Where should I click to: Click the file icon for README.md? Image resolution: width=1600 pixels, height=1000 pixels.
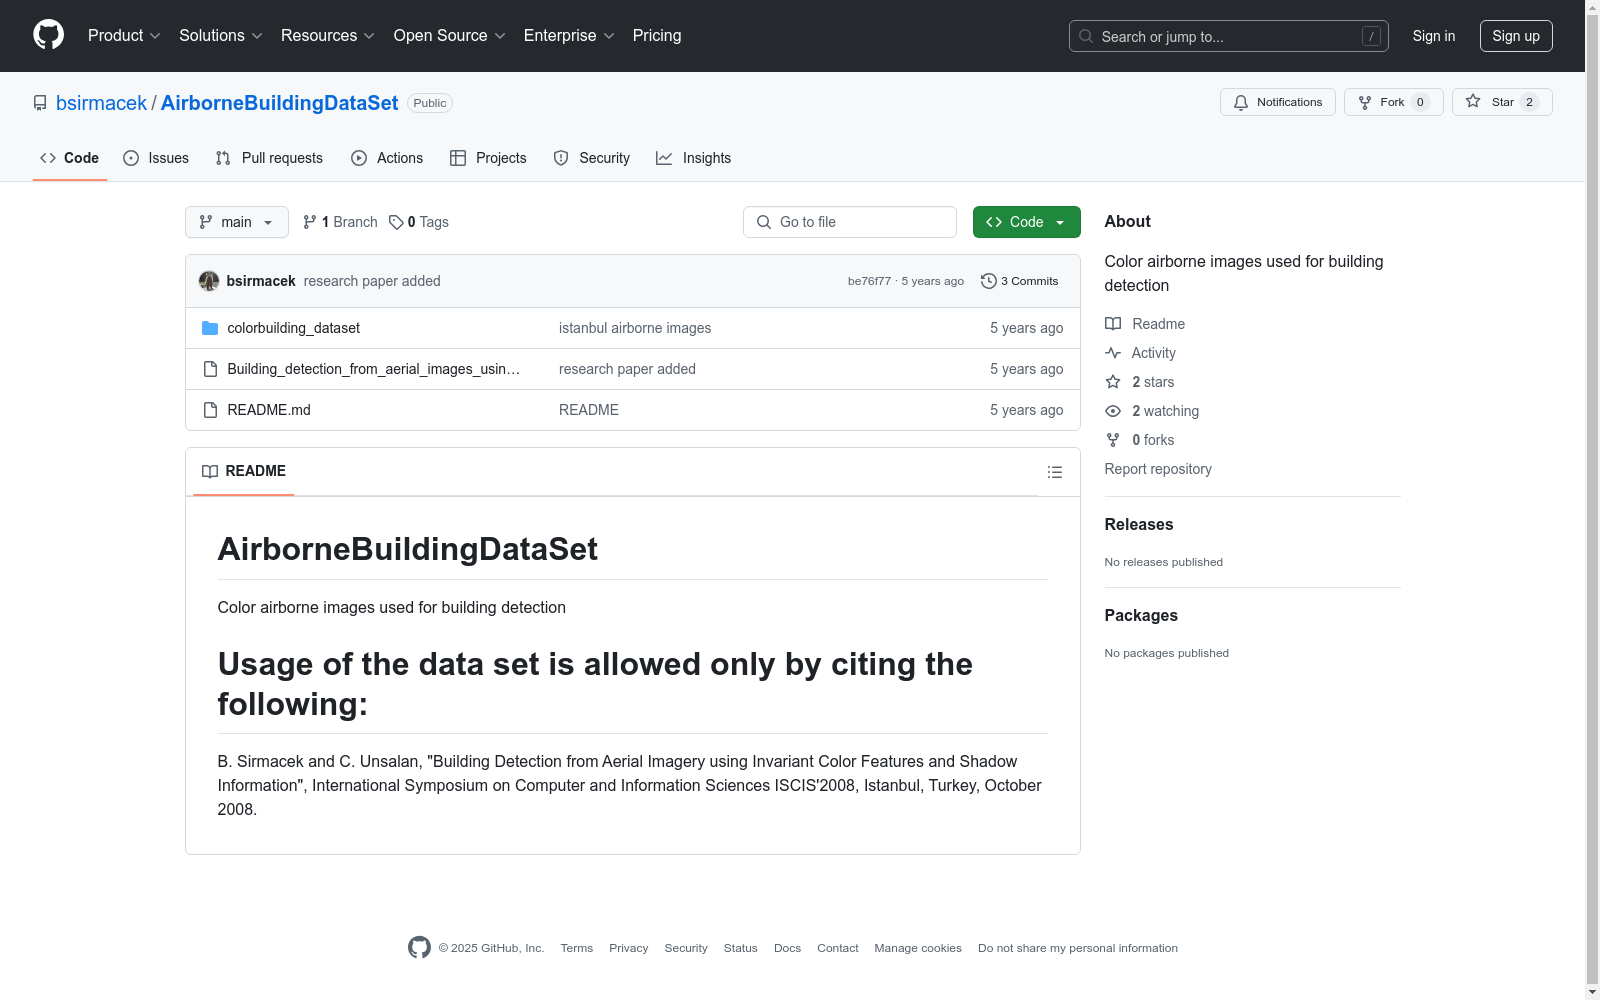coord(210,410)
